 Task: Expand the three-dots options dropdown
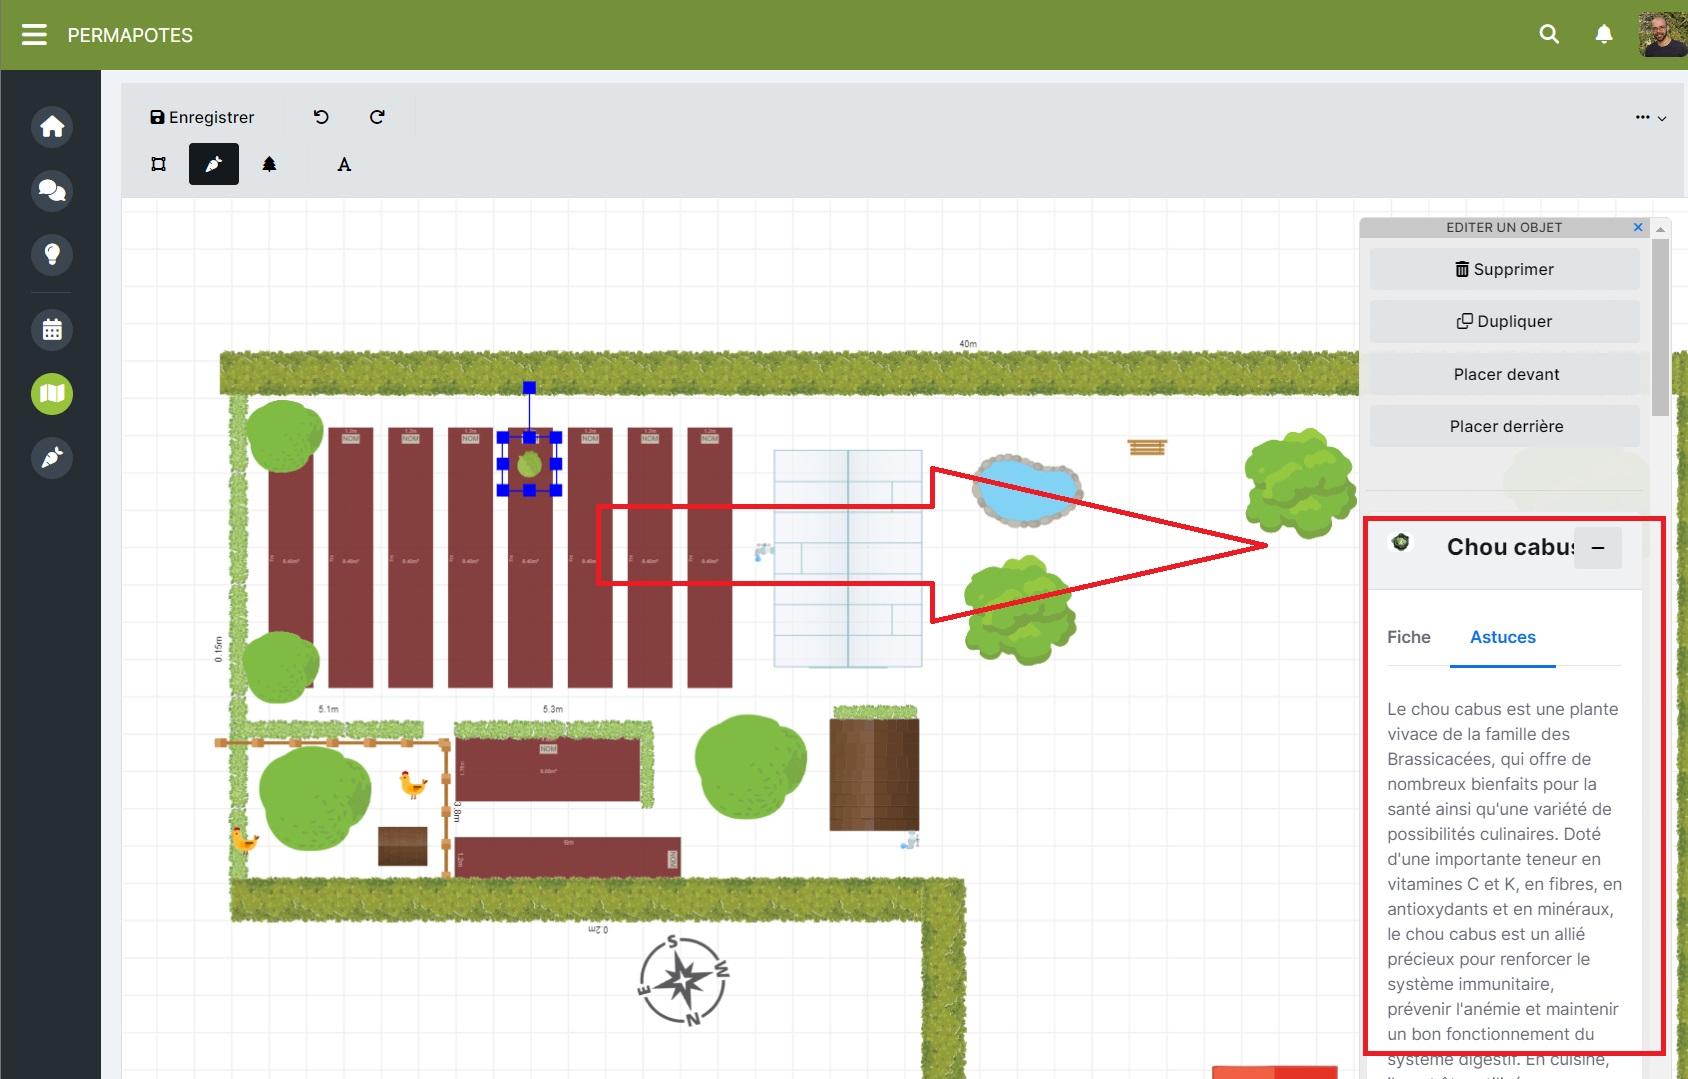(1650, 118)
